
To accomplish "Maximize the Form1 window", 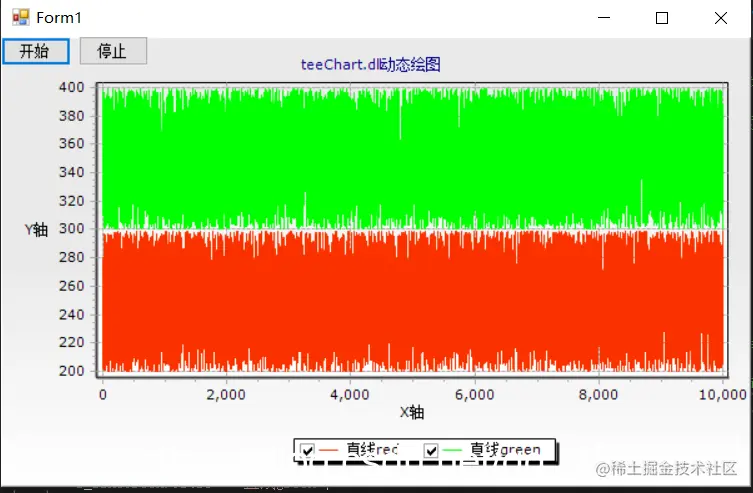I will point(662,18).
